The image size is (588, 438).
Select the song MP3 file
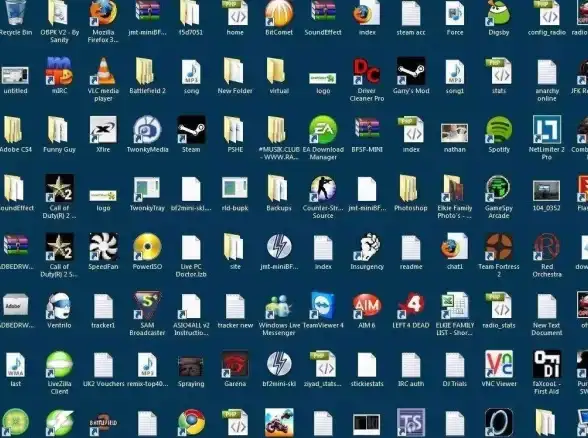(x=191, y=72)
